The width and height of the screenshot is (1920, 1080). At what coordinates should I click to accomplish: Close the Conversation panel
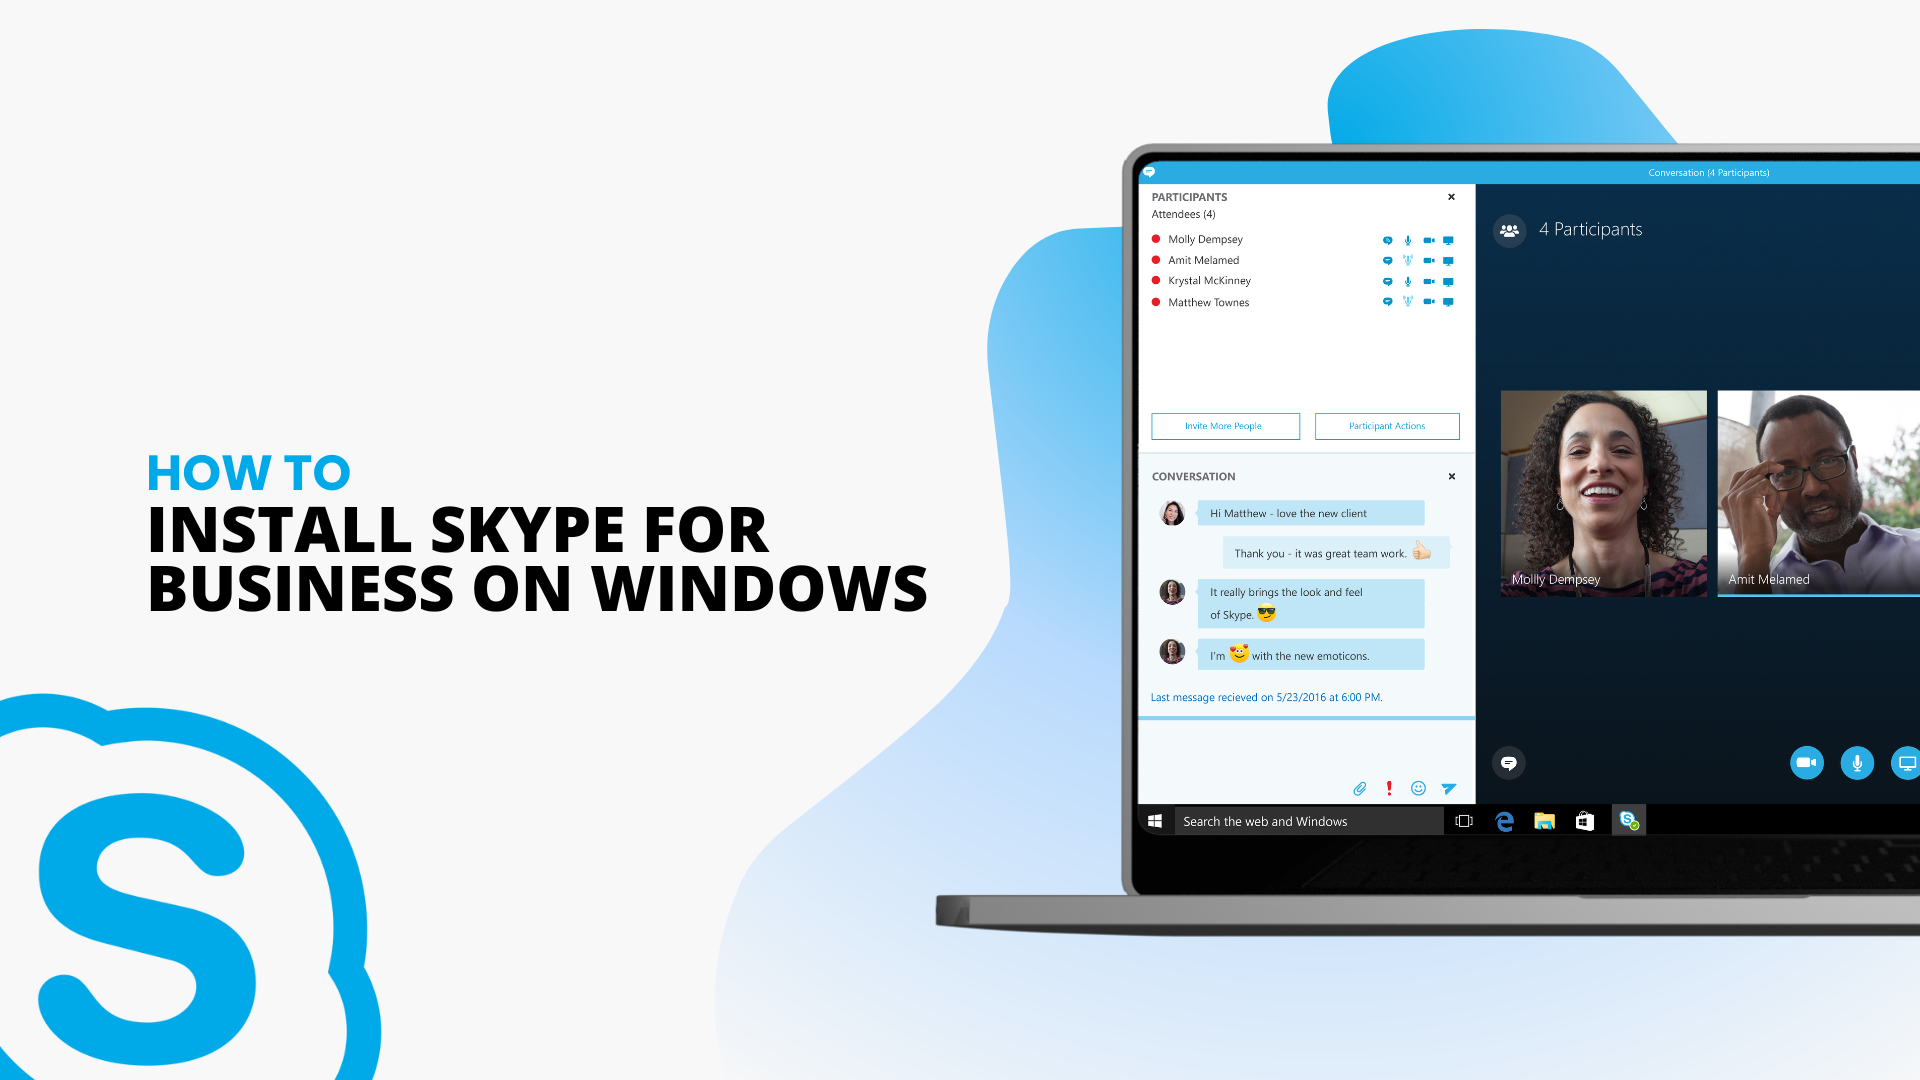click(x=1452, y=476)
